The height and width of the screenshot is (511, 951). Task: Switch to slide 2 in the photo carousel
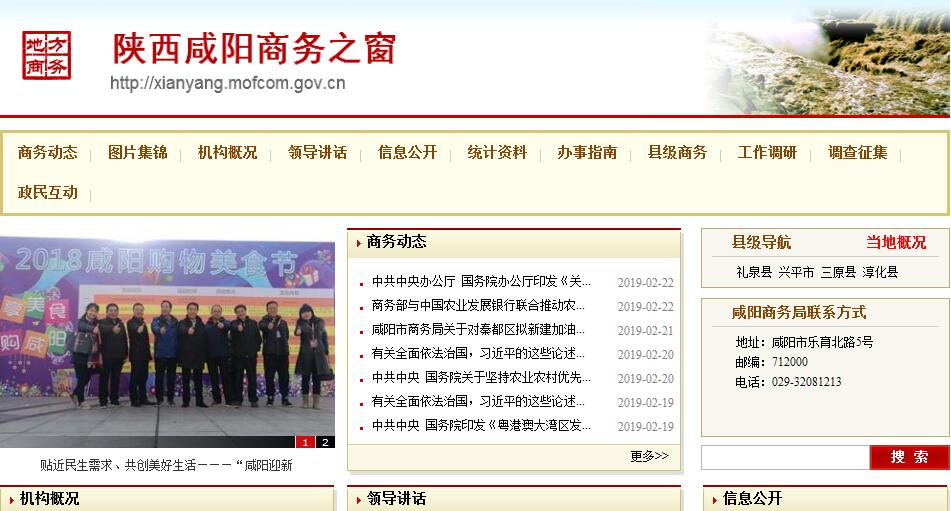click(x=325, y=442)
